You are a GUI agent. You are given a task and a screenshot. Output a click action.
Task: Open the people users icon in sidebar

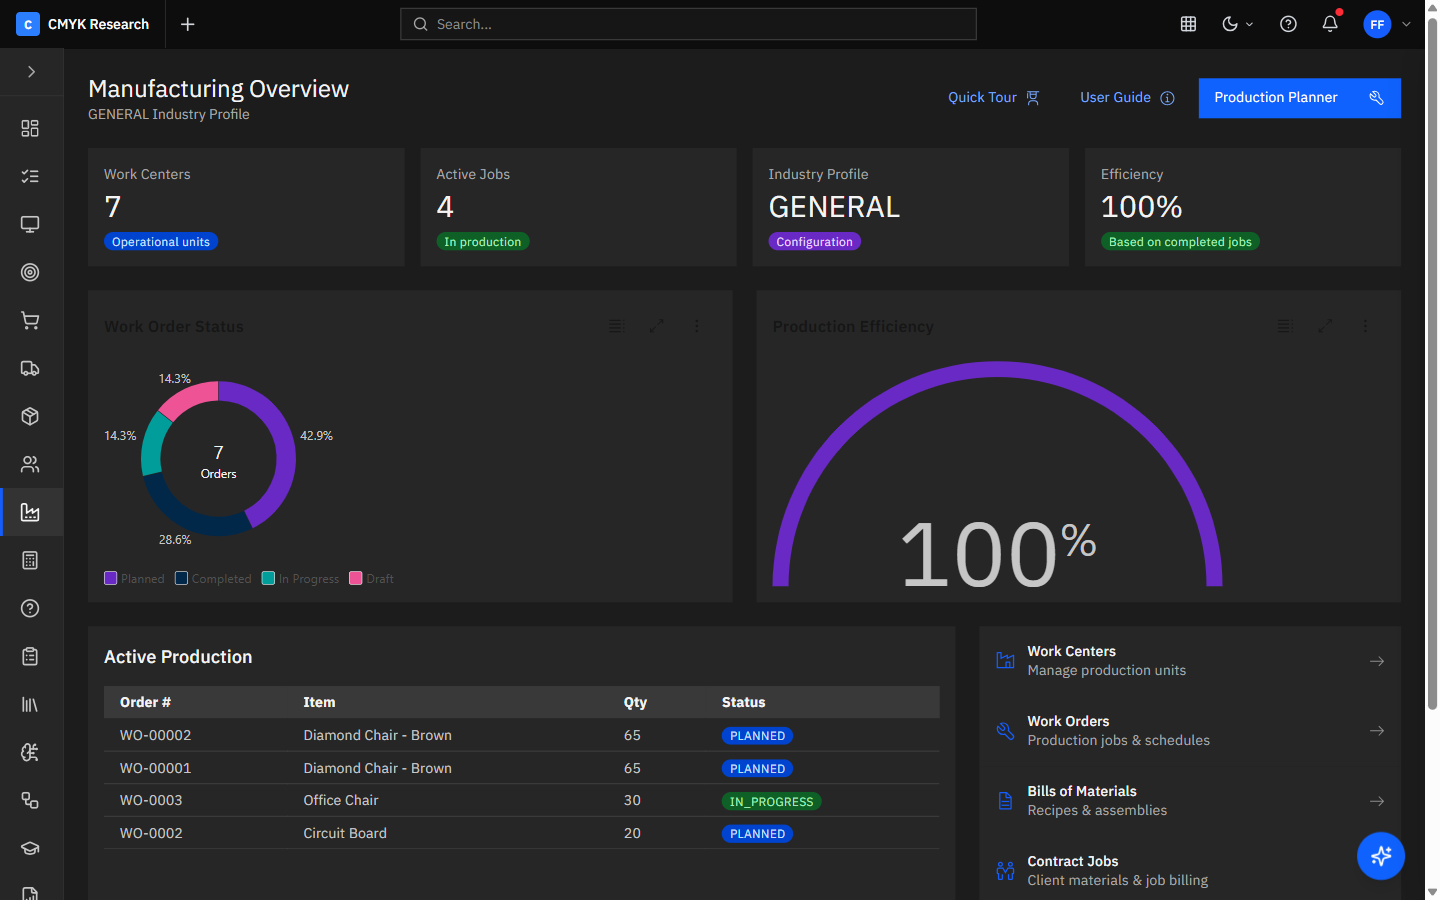pyautogui.click(x=30, y=464)
